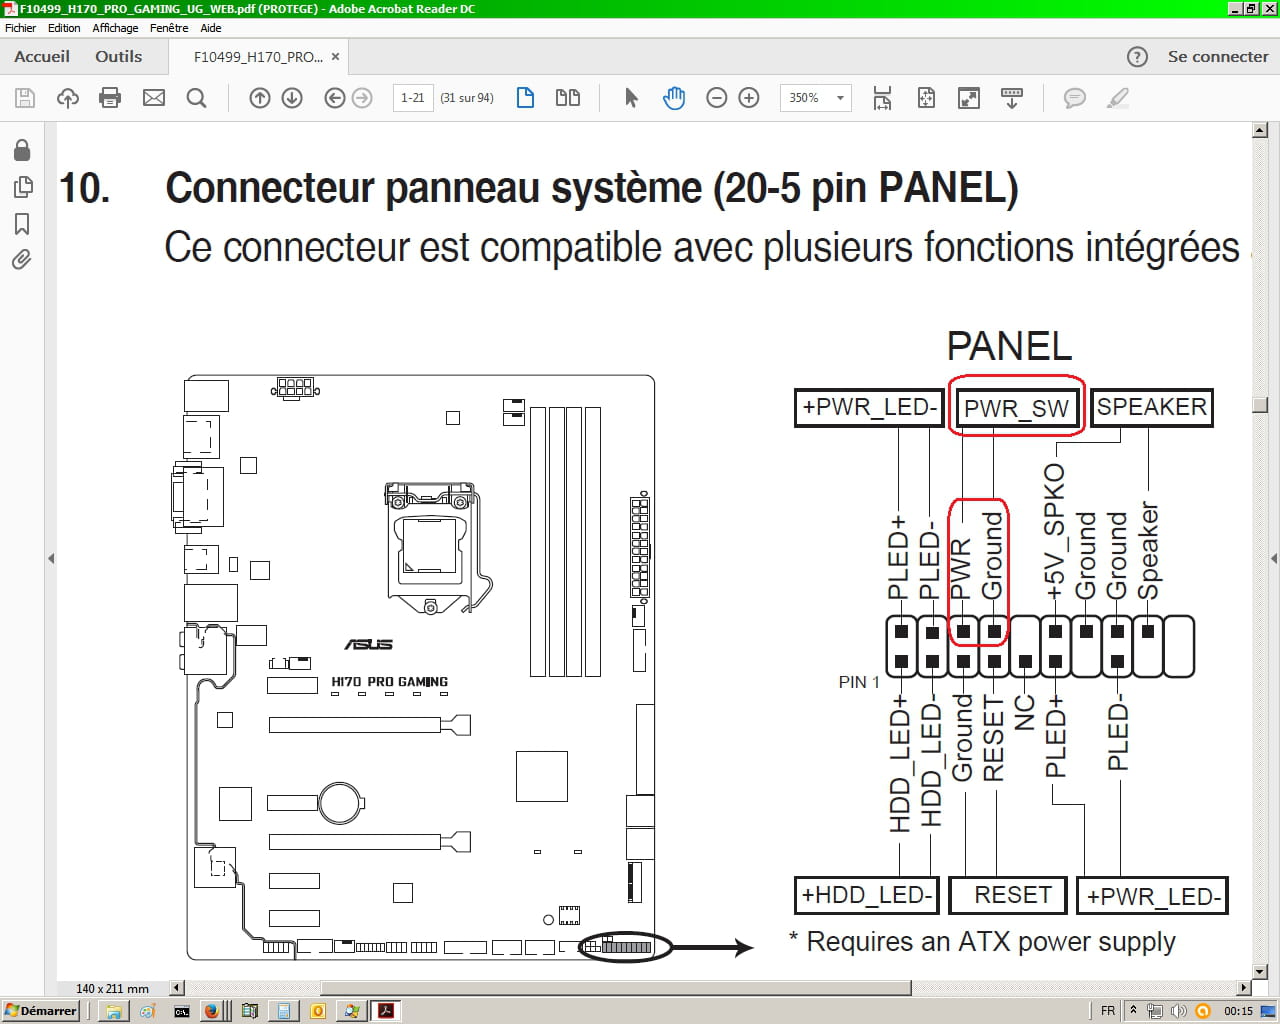This screenshot has width=1280, height=1024.
Task: Click the print document icon
Action: click(x=110, y=98)
